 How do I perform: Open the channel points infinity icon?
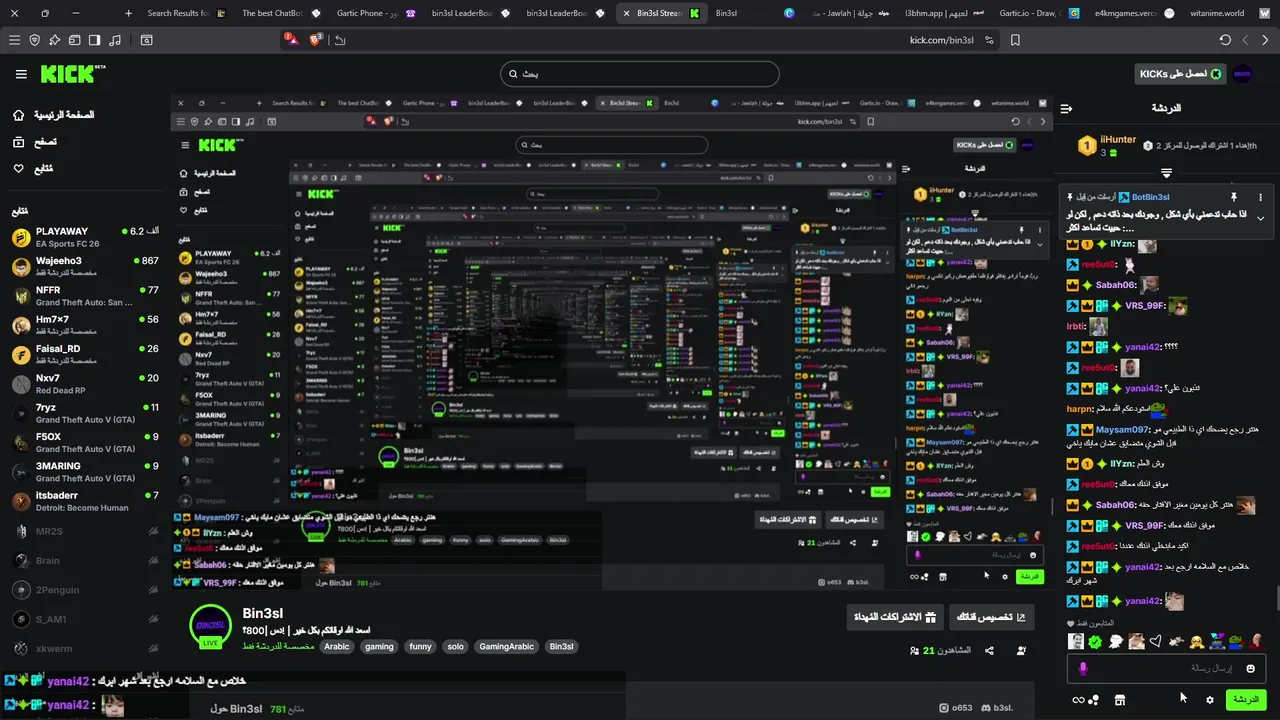(1078, 700)
